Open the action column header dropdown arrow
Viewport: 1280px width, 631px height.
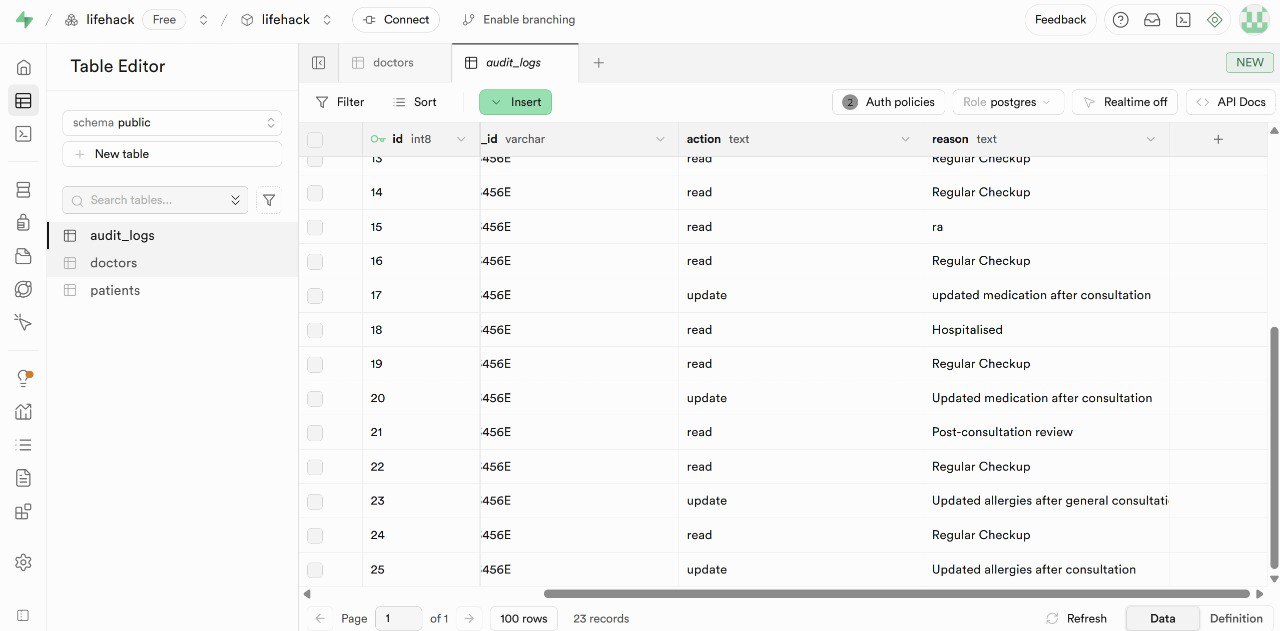coord(906,139)
